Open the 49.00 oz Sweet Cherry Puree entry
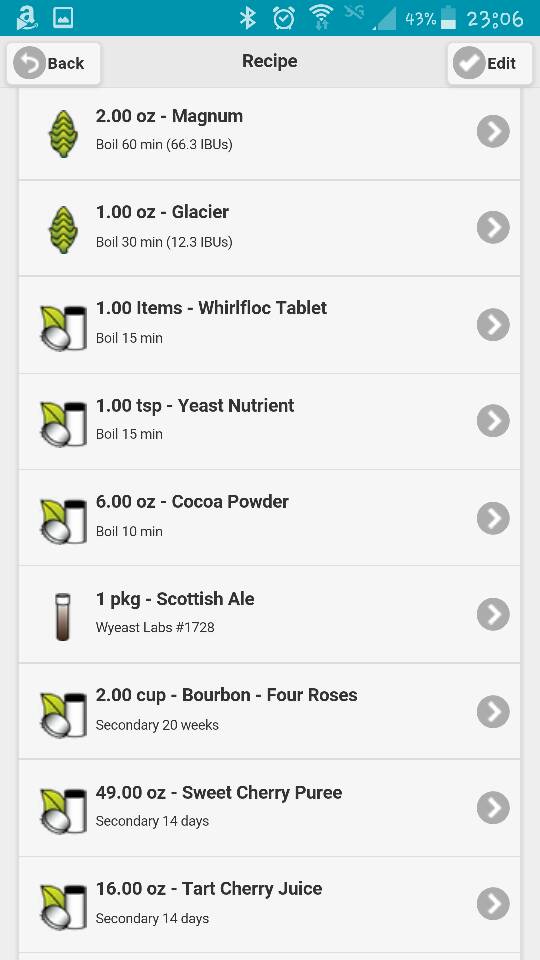The width and height of the screenshot is (540, 960). pos(269,808)
